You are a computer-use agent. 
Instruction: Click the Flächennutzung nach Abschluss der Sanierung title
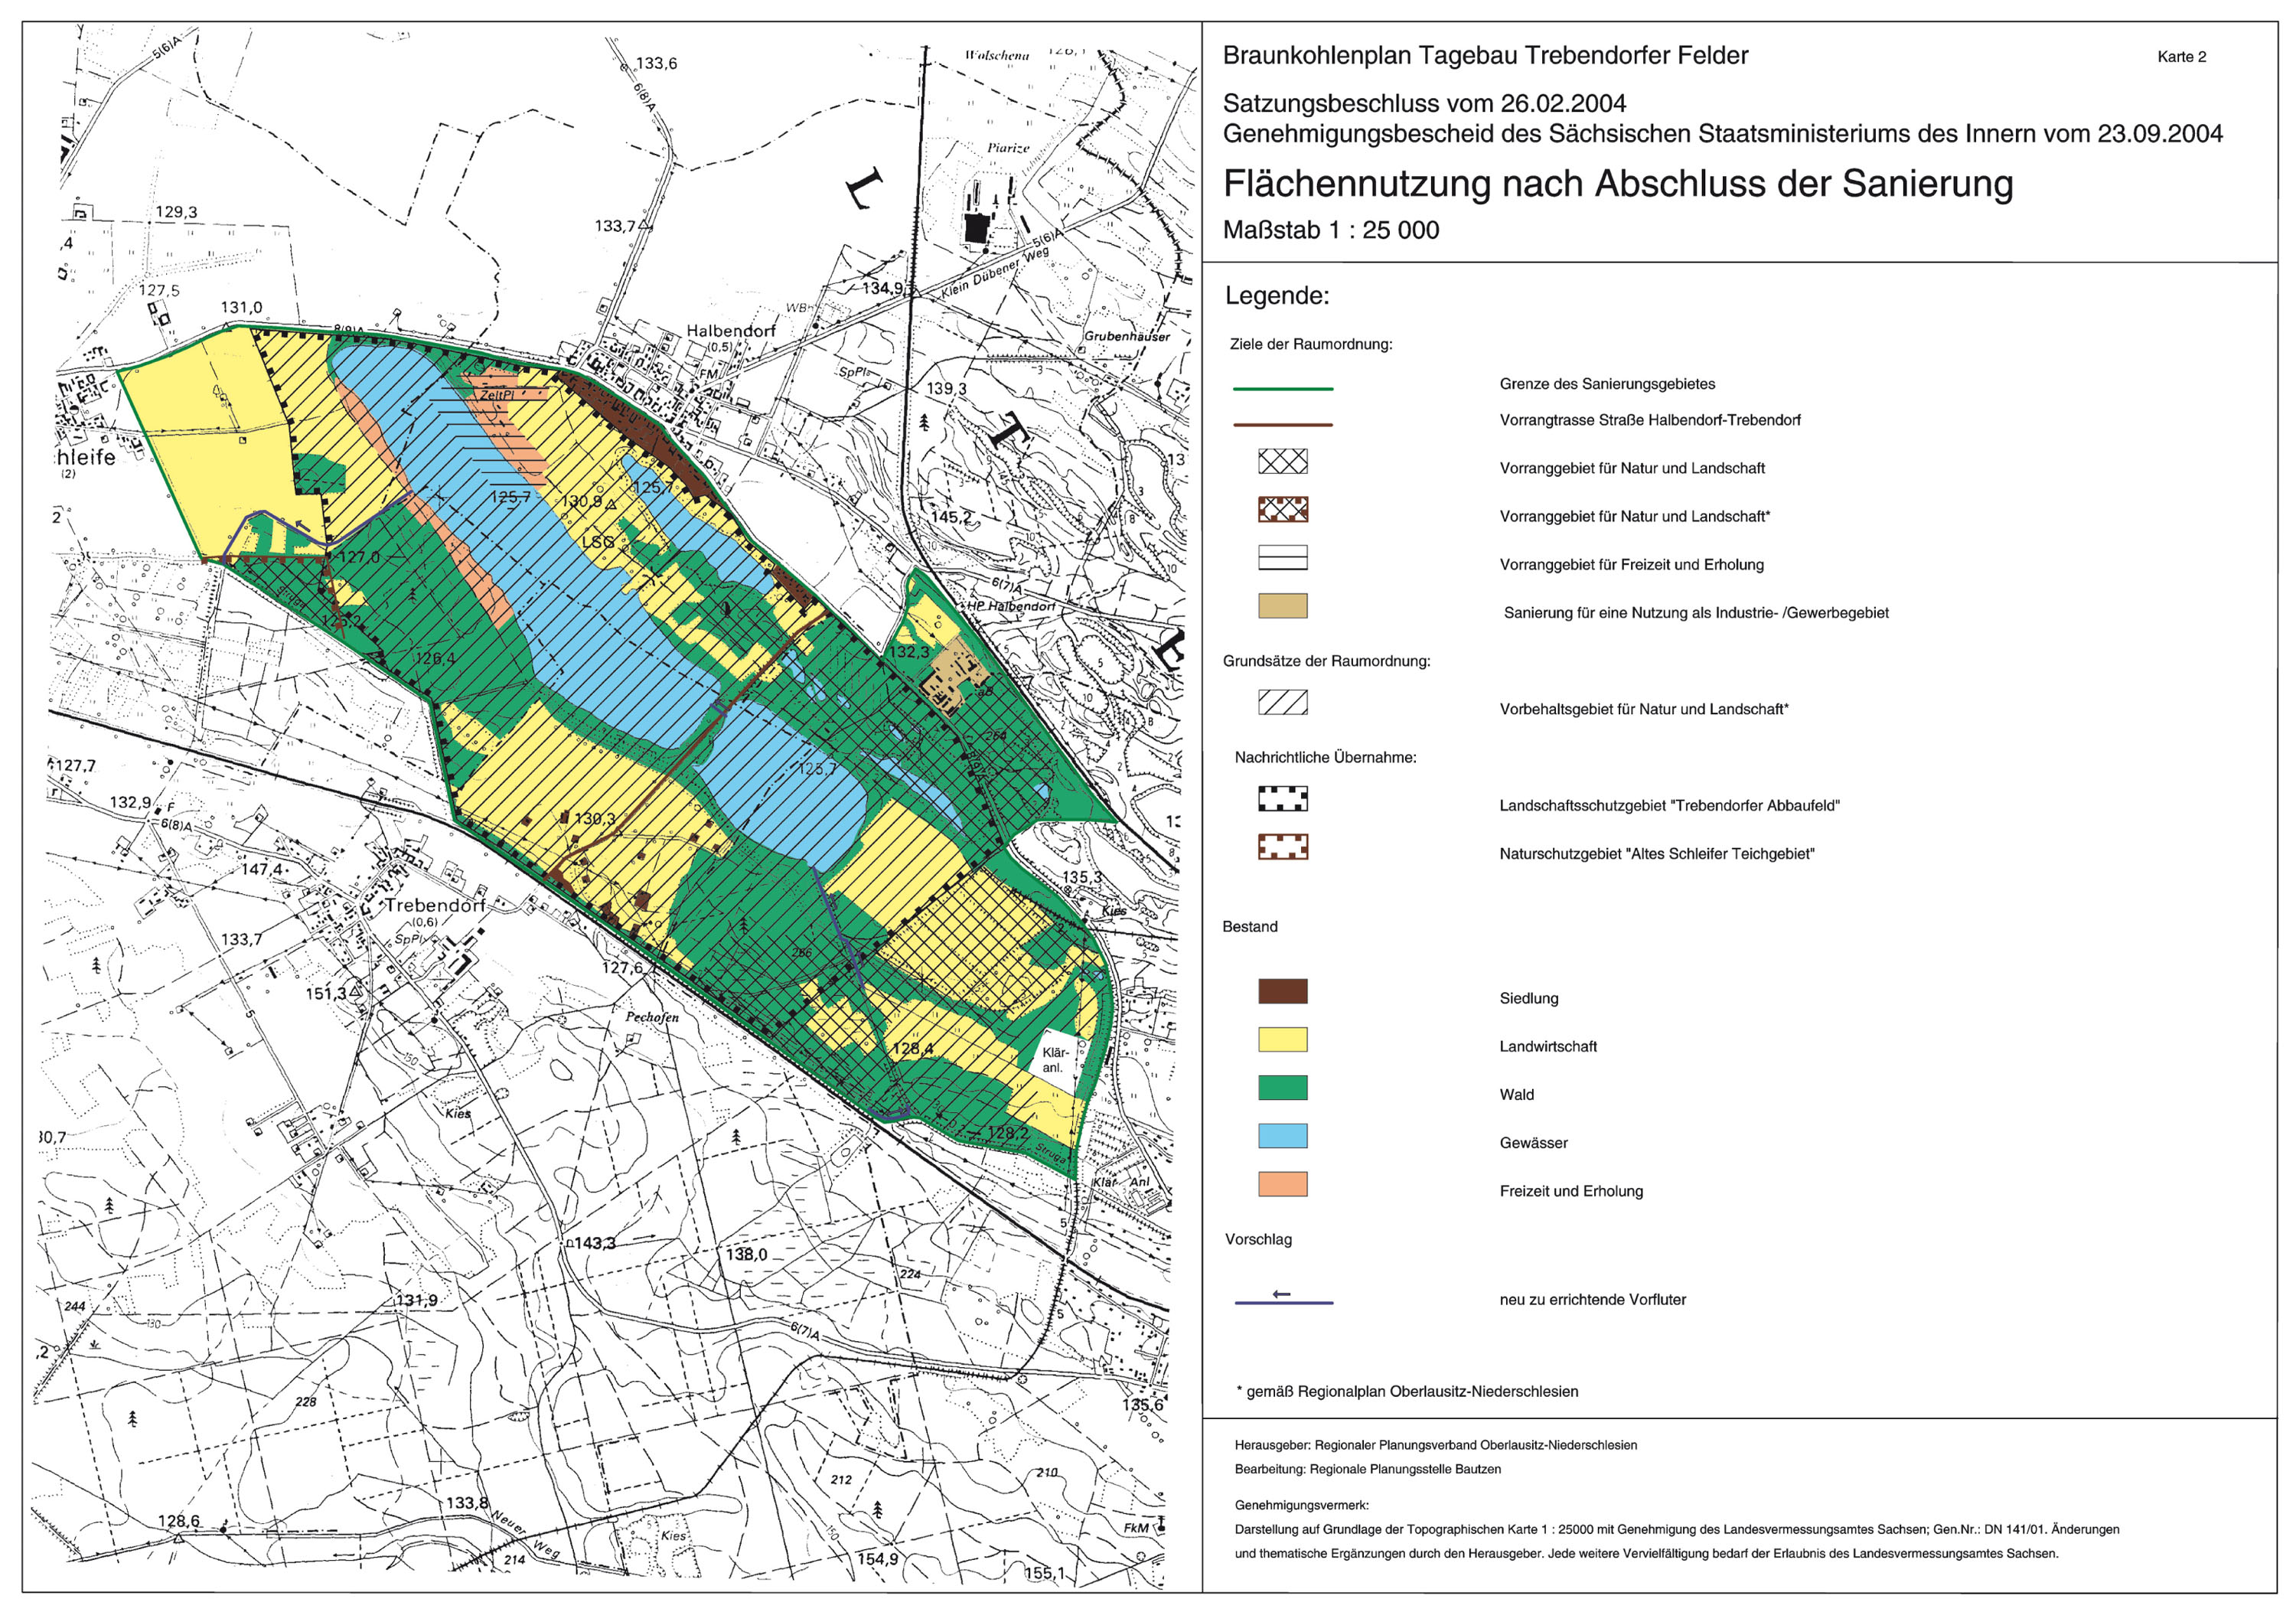tap(1617, 184)
